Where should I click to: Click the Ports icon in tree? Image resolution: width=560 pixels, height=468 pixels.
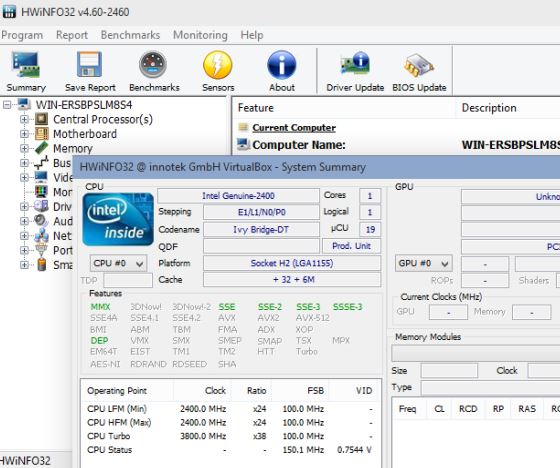pyautogui.click(x=41, y=250)
